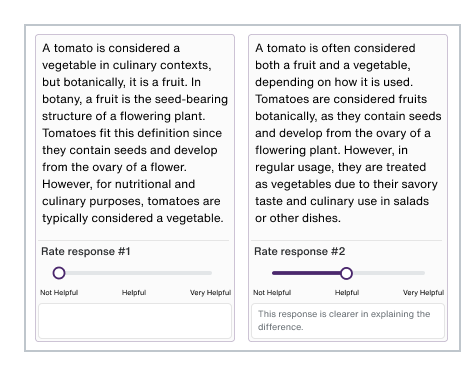Select 'Not Helpful' label under response #1
This screenshot has width=461, height=376.
click(59, 293)
